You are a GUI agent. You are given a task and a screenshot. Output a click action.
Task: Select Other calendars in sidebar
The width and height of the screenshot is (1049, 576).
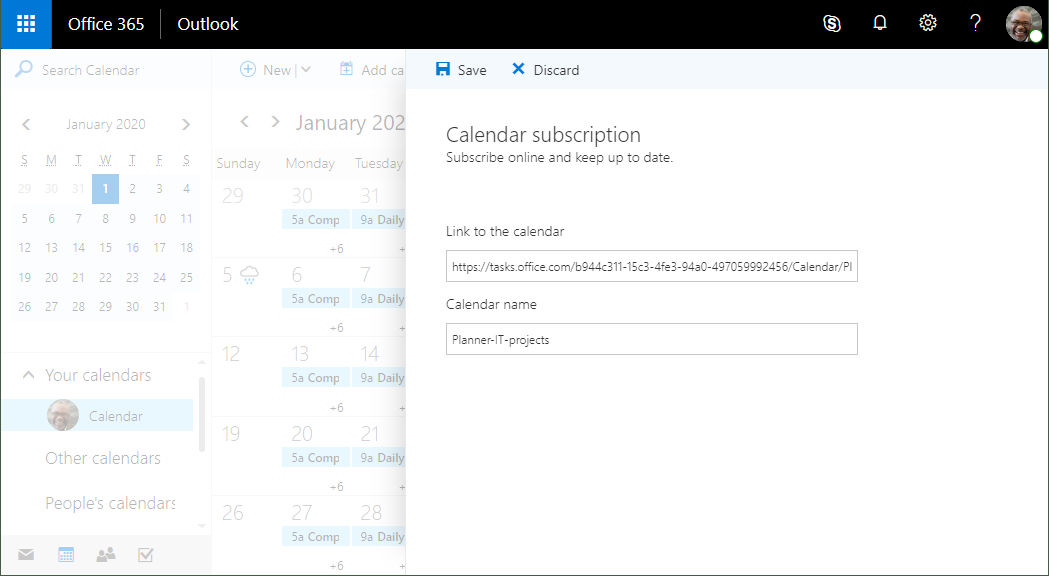103,458
